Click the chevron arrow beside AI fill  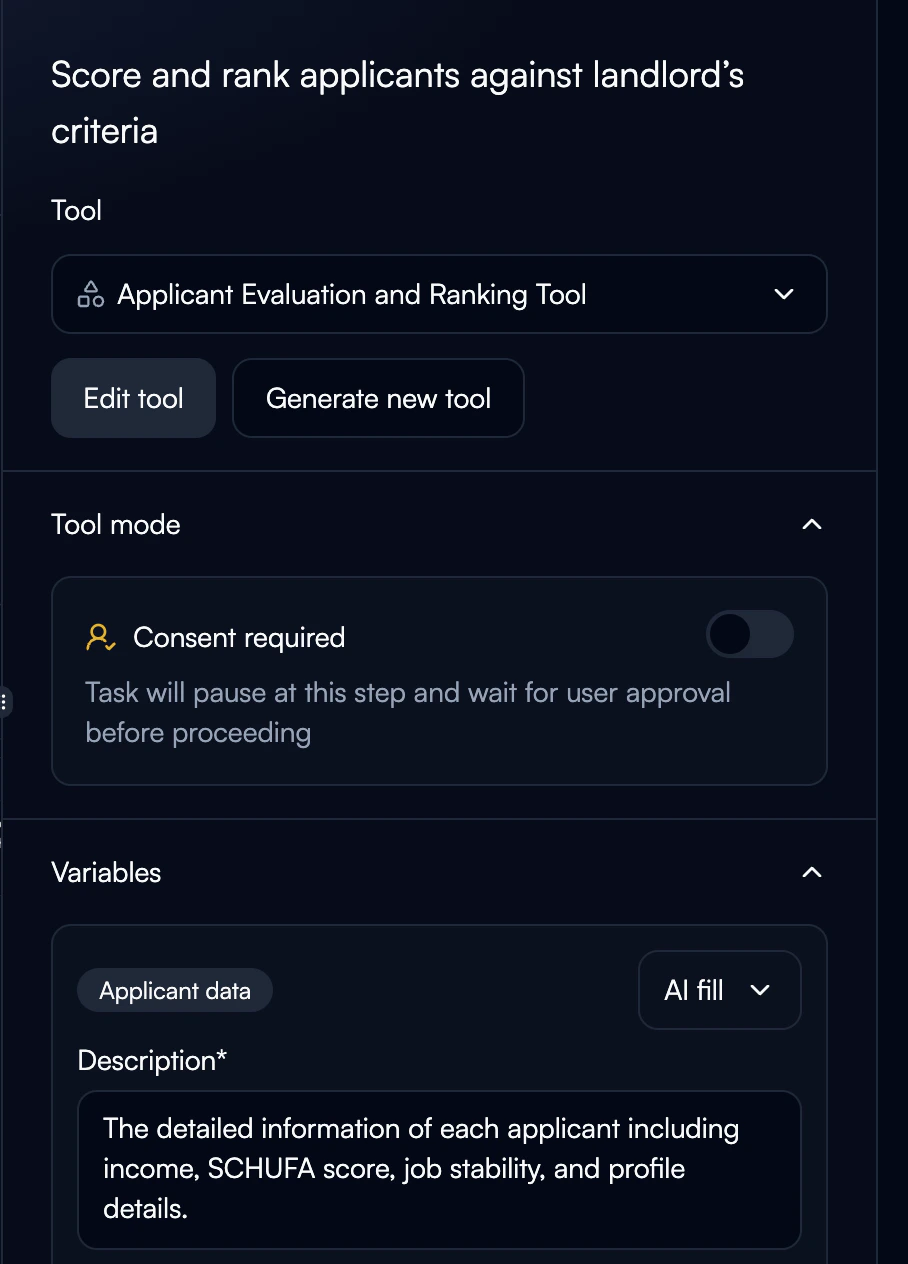tap(760, 990)
